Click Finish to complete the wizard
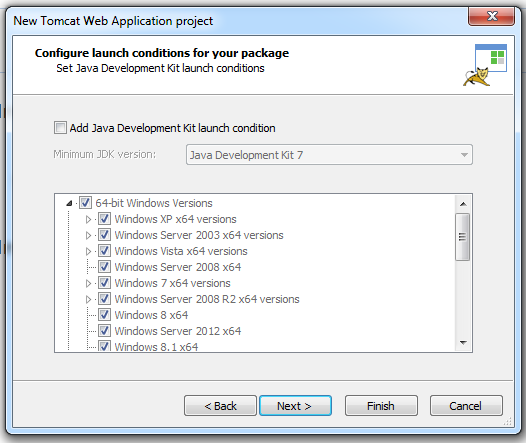The width and height of the screenshot is (526, 443). pos(381,406)
